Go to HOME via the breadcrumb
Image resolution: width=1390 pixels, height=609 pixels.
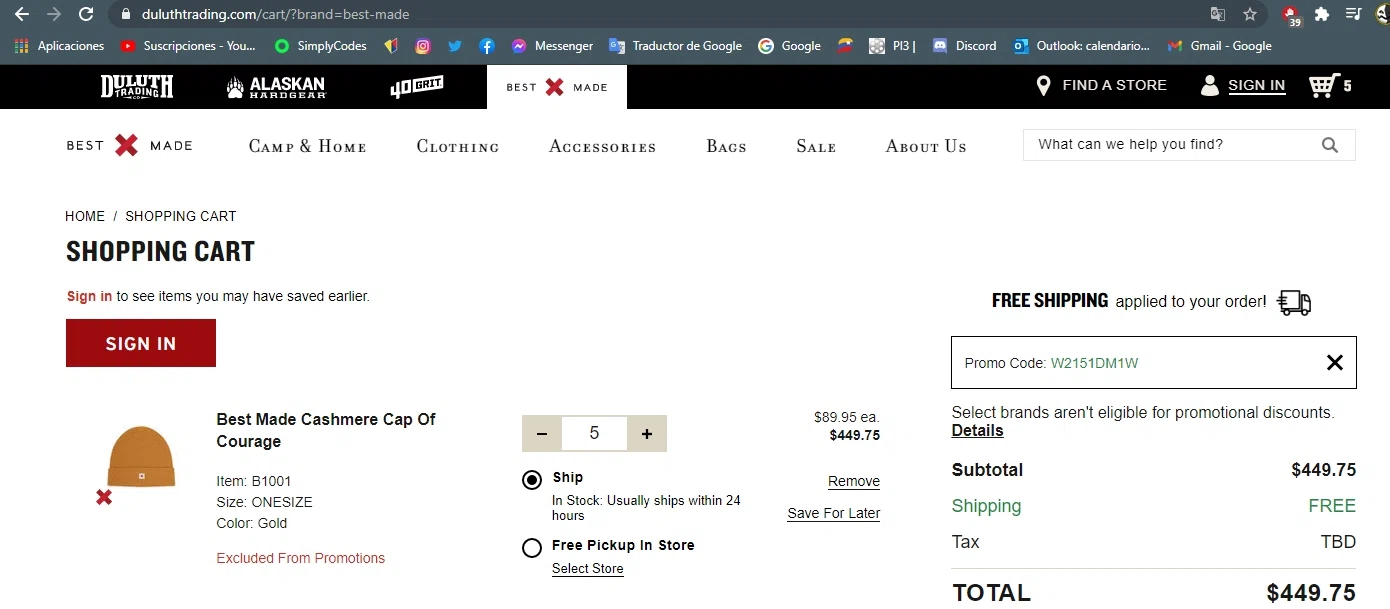(85, 216)
